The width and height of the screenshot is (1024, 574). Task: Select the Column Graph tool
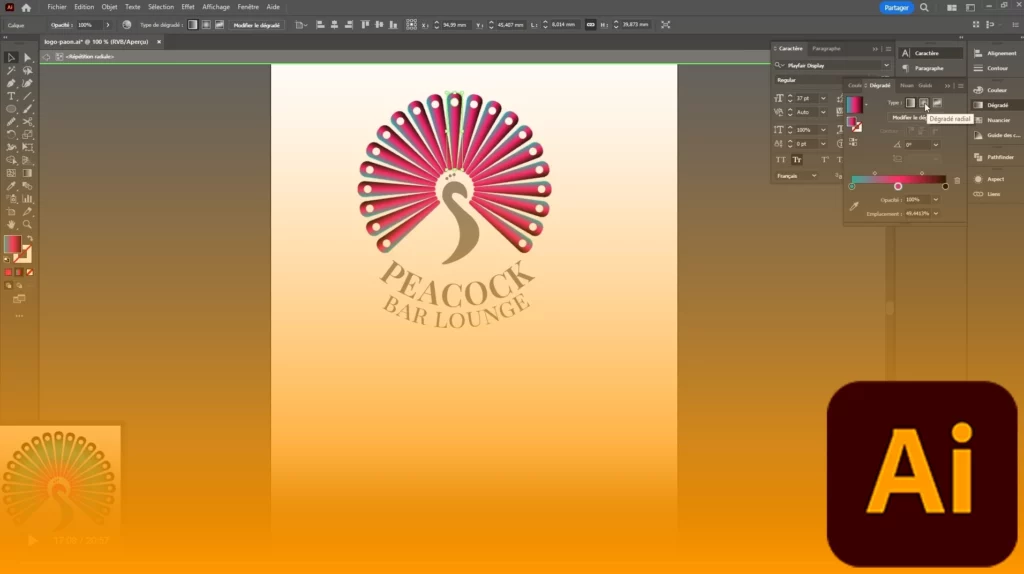(27, 199)
